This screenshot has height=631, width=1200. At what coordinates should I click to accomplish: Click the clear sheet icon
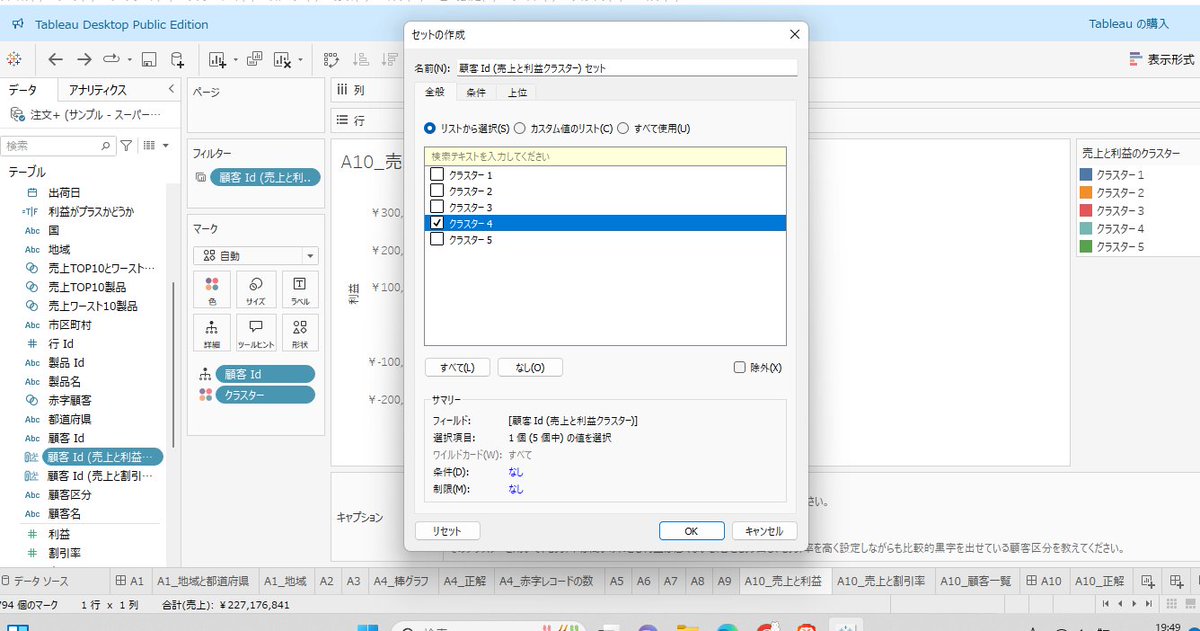pyautogui.click(x=282, y=59)
